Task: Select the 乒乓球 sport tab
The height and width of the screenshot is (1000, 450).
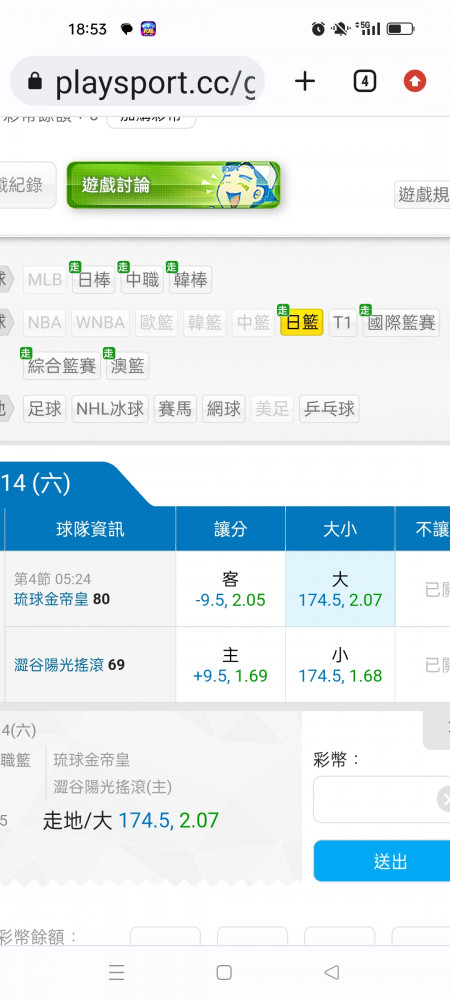Action: point(330,409)
